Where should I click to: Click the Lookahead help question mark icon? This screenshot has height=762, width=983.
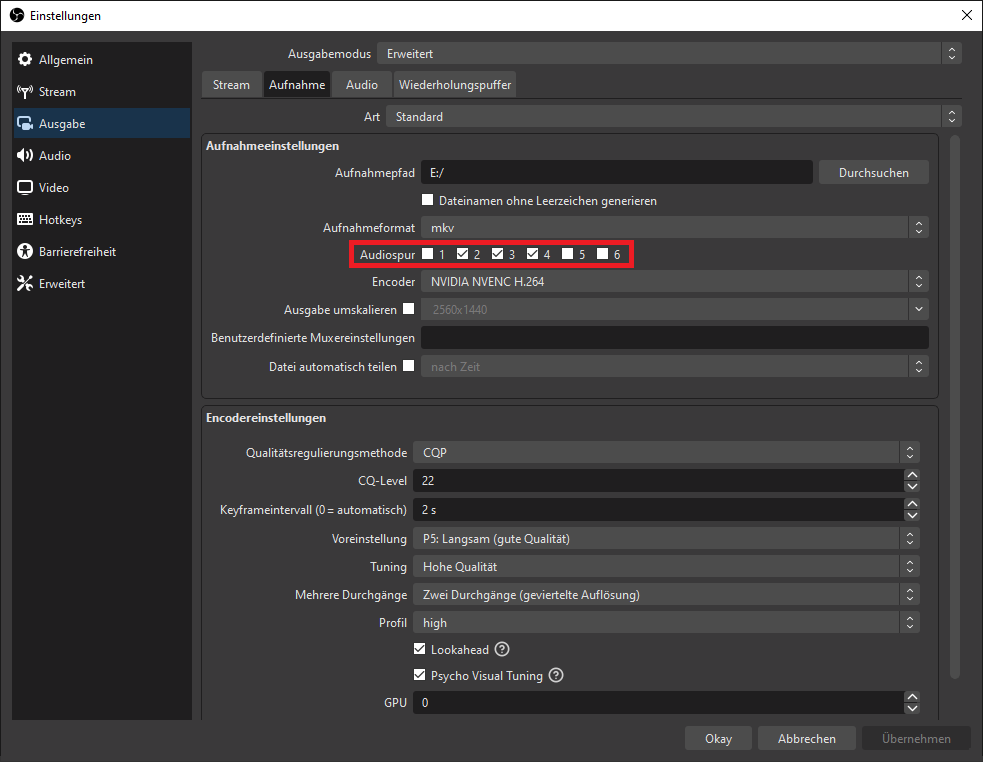(503, 650)
